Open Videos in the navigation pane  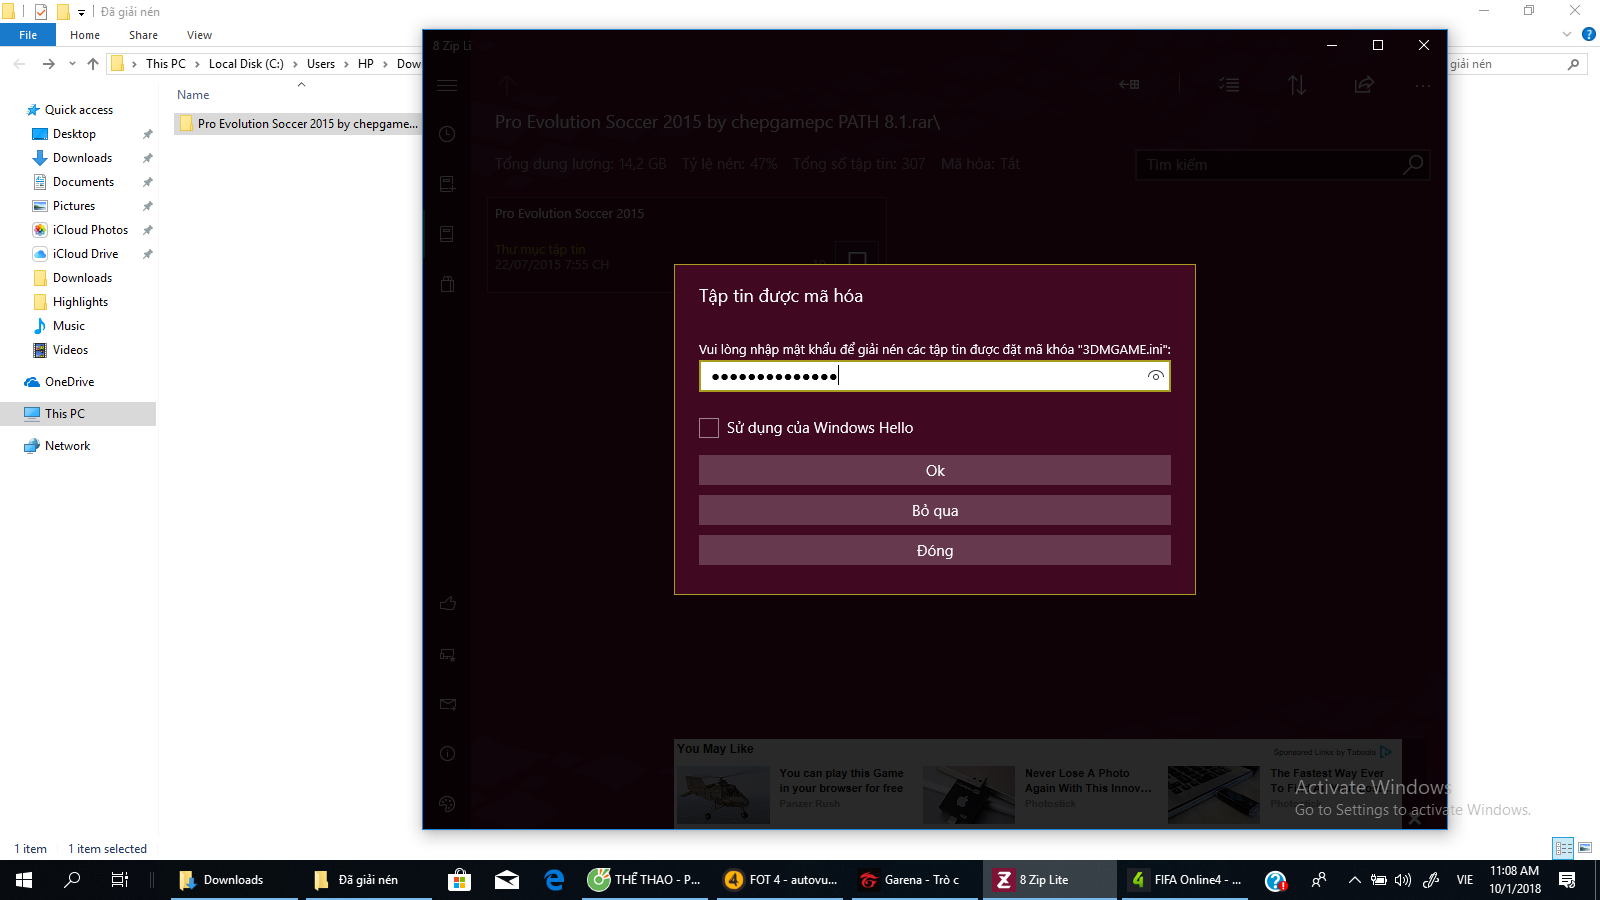[70, 350]
